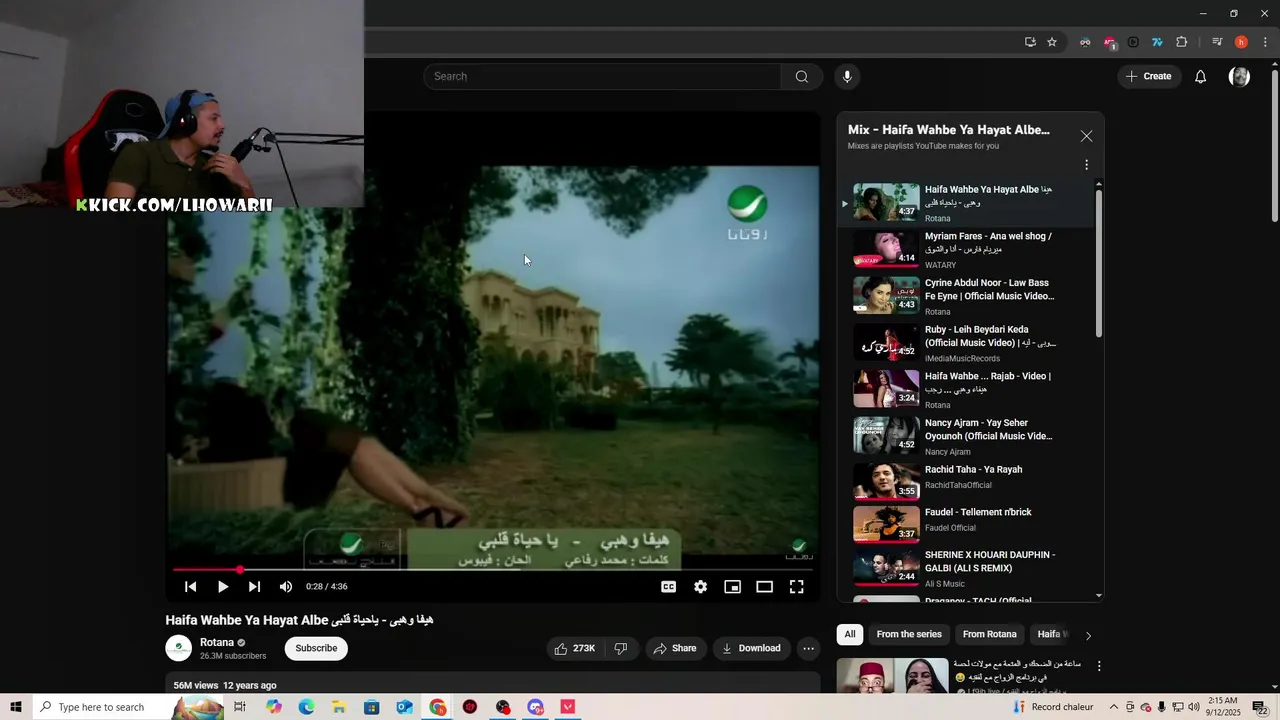The width and height of the screenshot is (1280, 720).
Task: Open Rotana channel avatar
Action: (178, 648)
